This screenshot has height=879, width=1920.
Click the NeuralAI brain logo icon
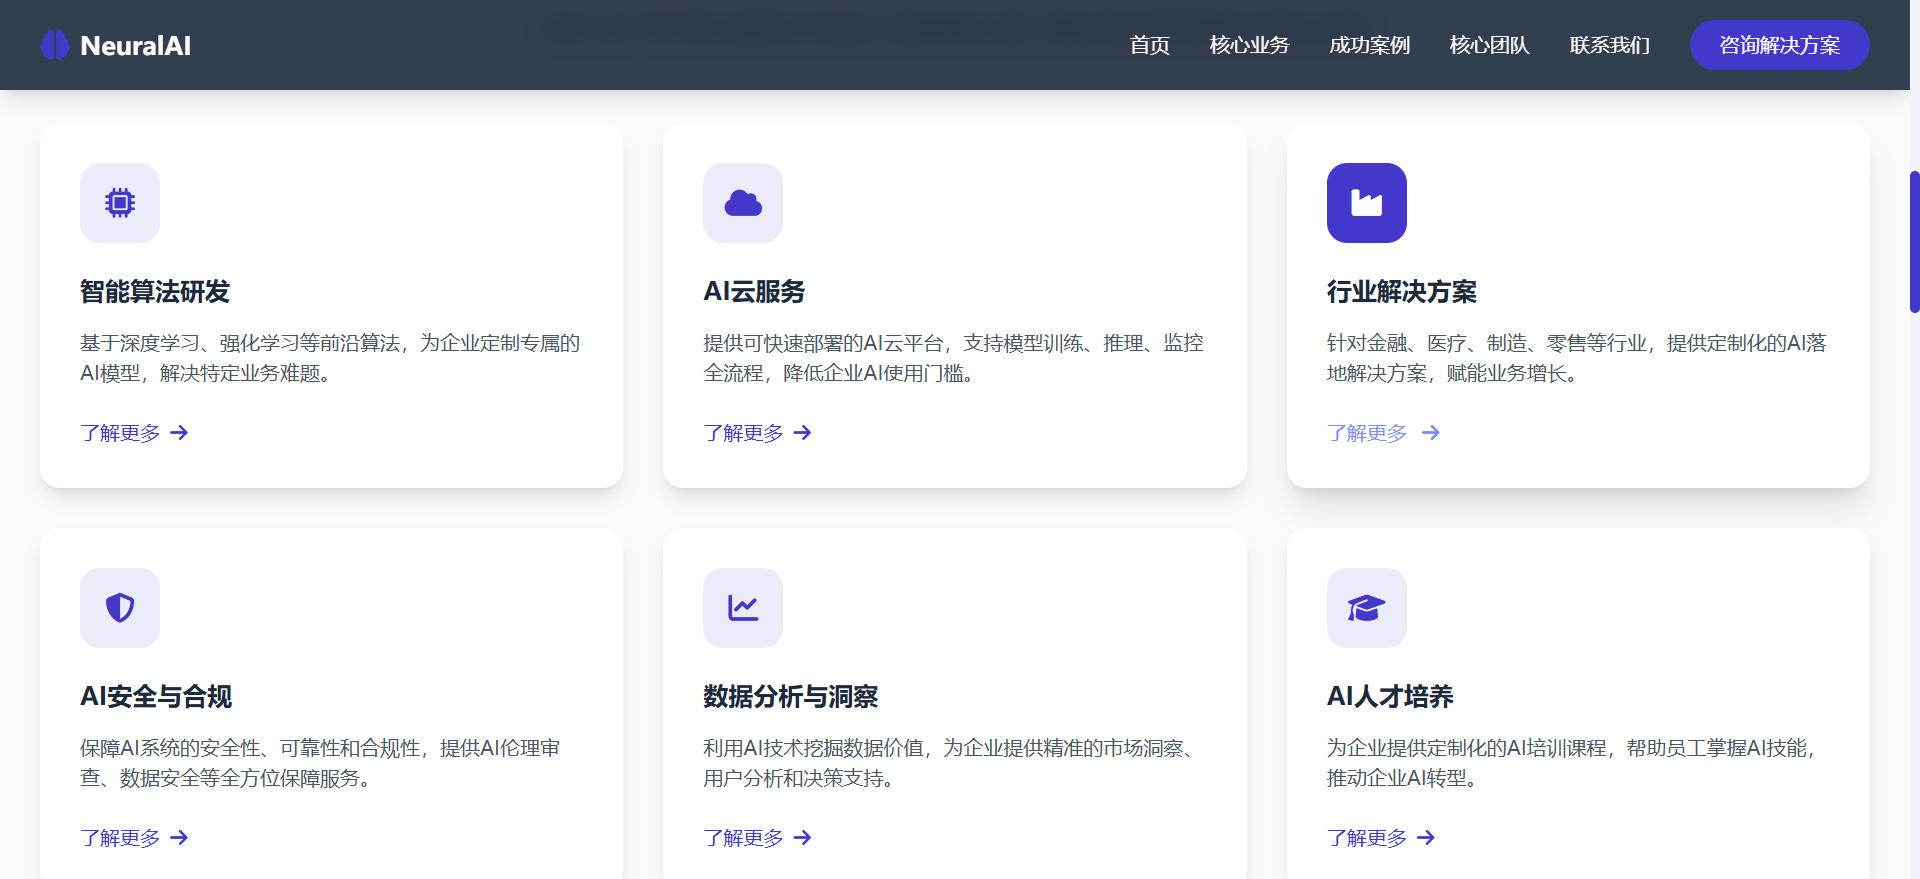pos(55,45)
